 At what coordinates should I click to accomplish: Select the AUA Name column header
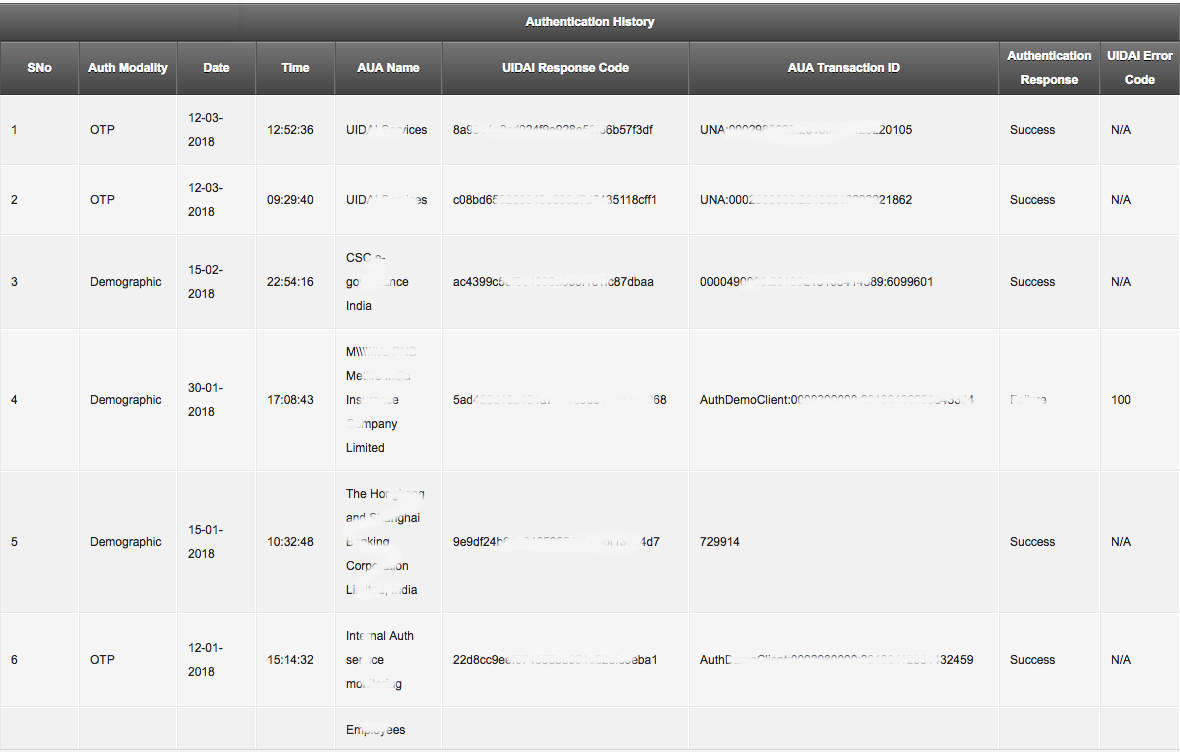(388, 67)
